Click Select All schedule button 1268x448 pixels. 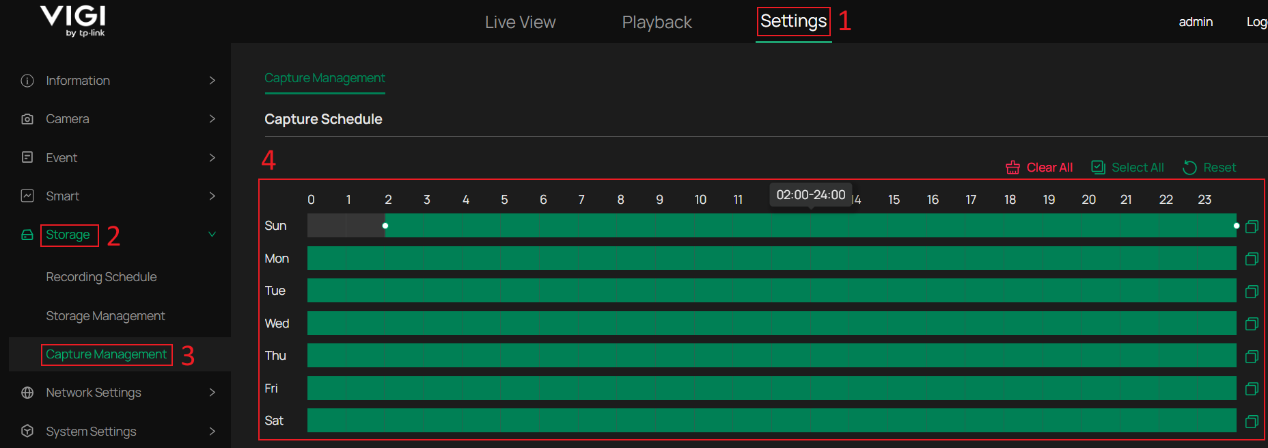point(1127,167)
